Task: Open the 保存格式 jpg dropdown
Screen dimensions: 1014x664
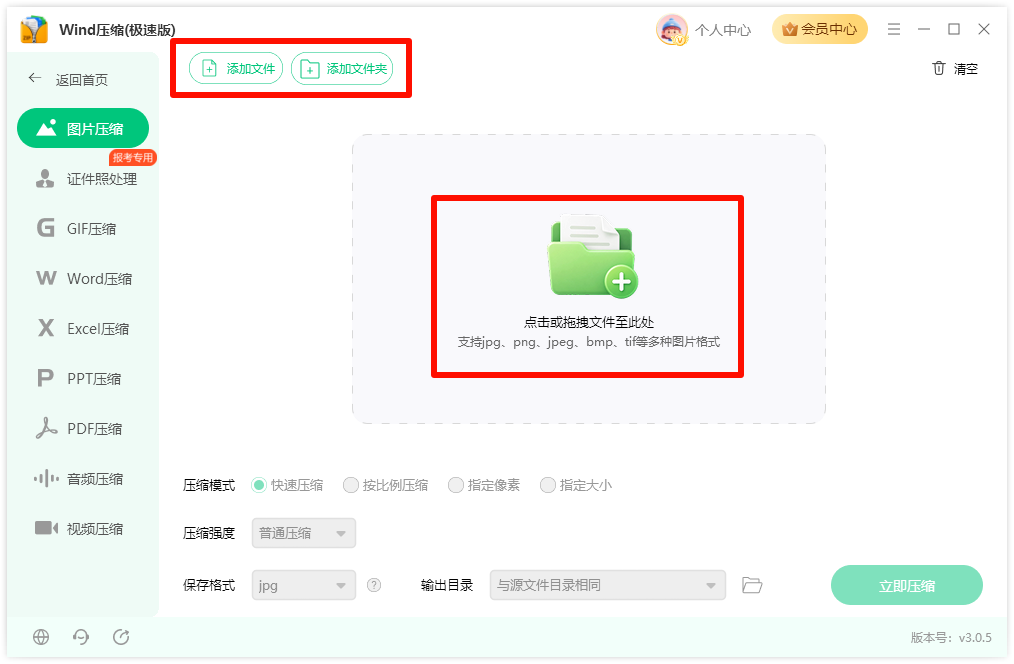Action: click(303, 585)
